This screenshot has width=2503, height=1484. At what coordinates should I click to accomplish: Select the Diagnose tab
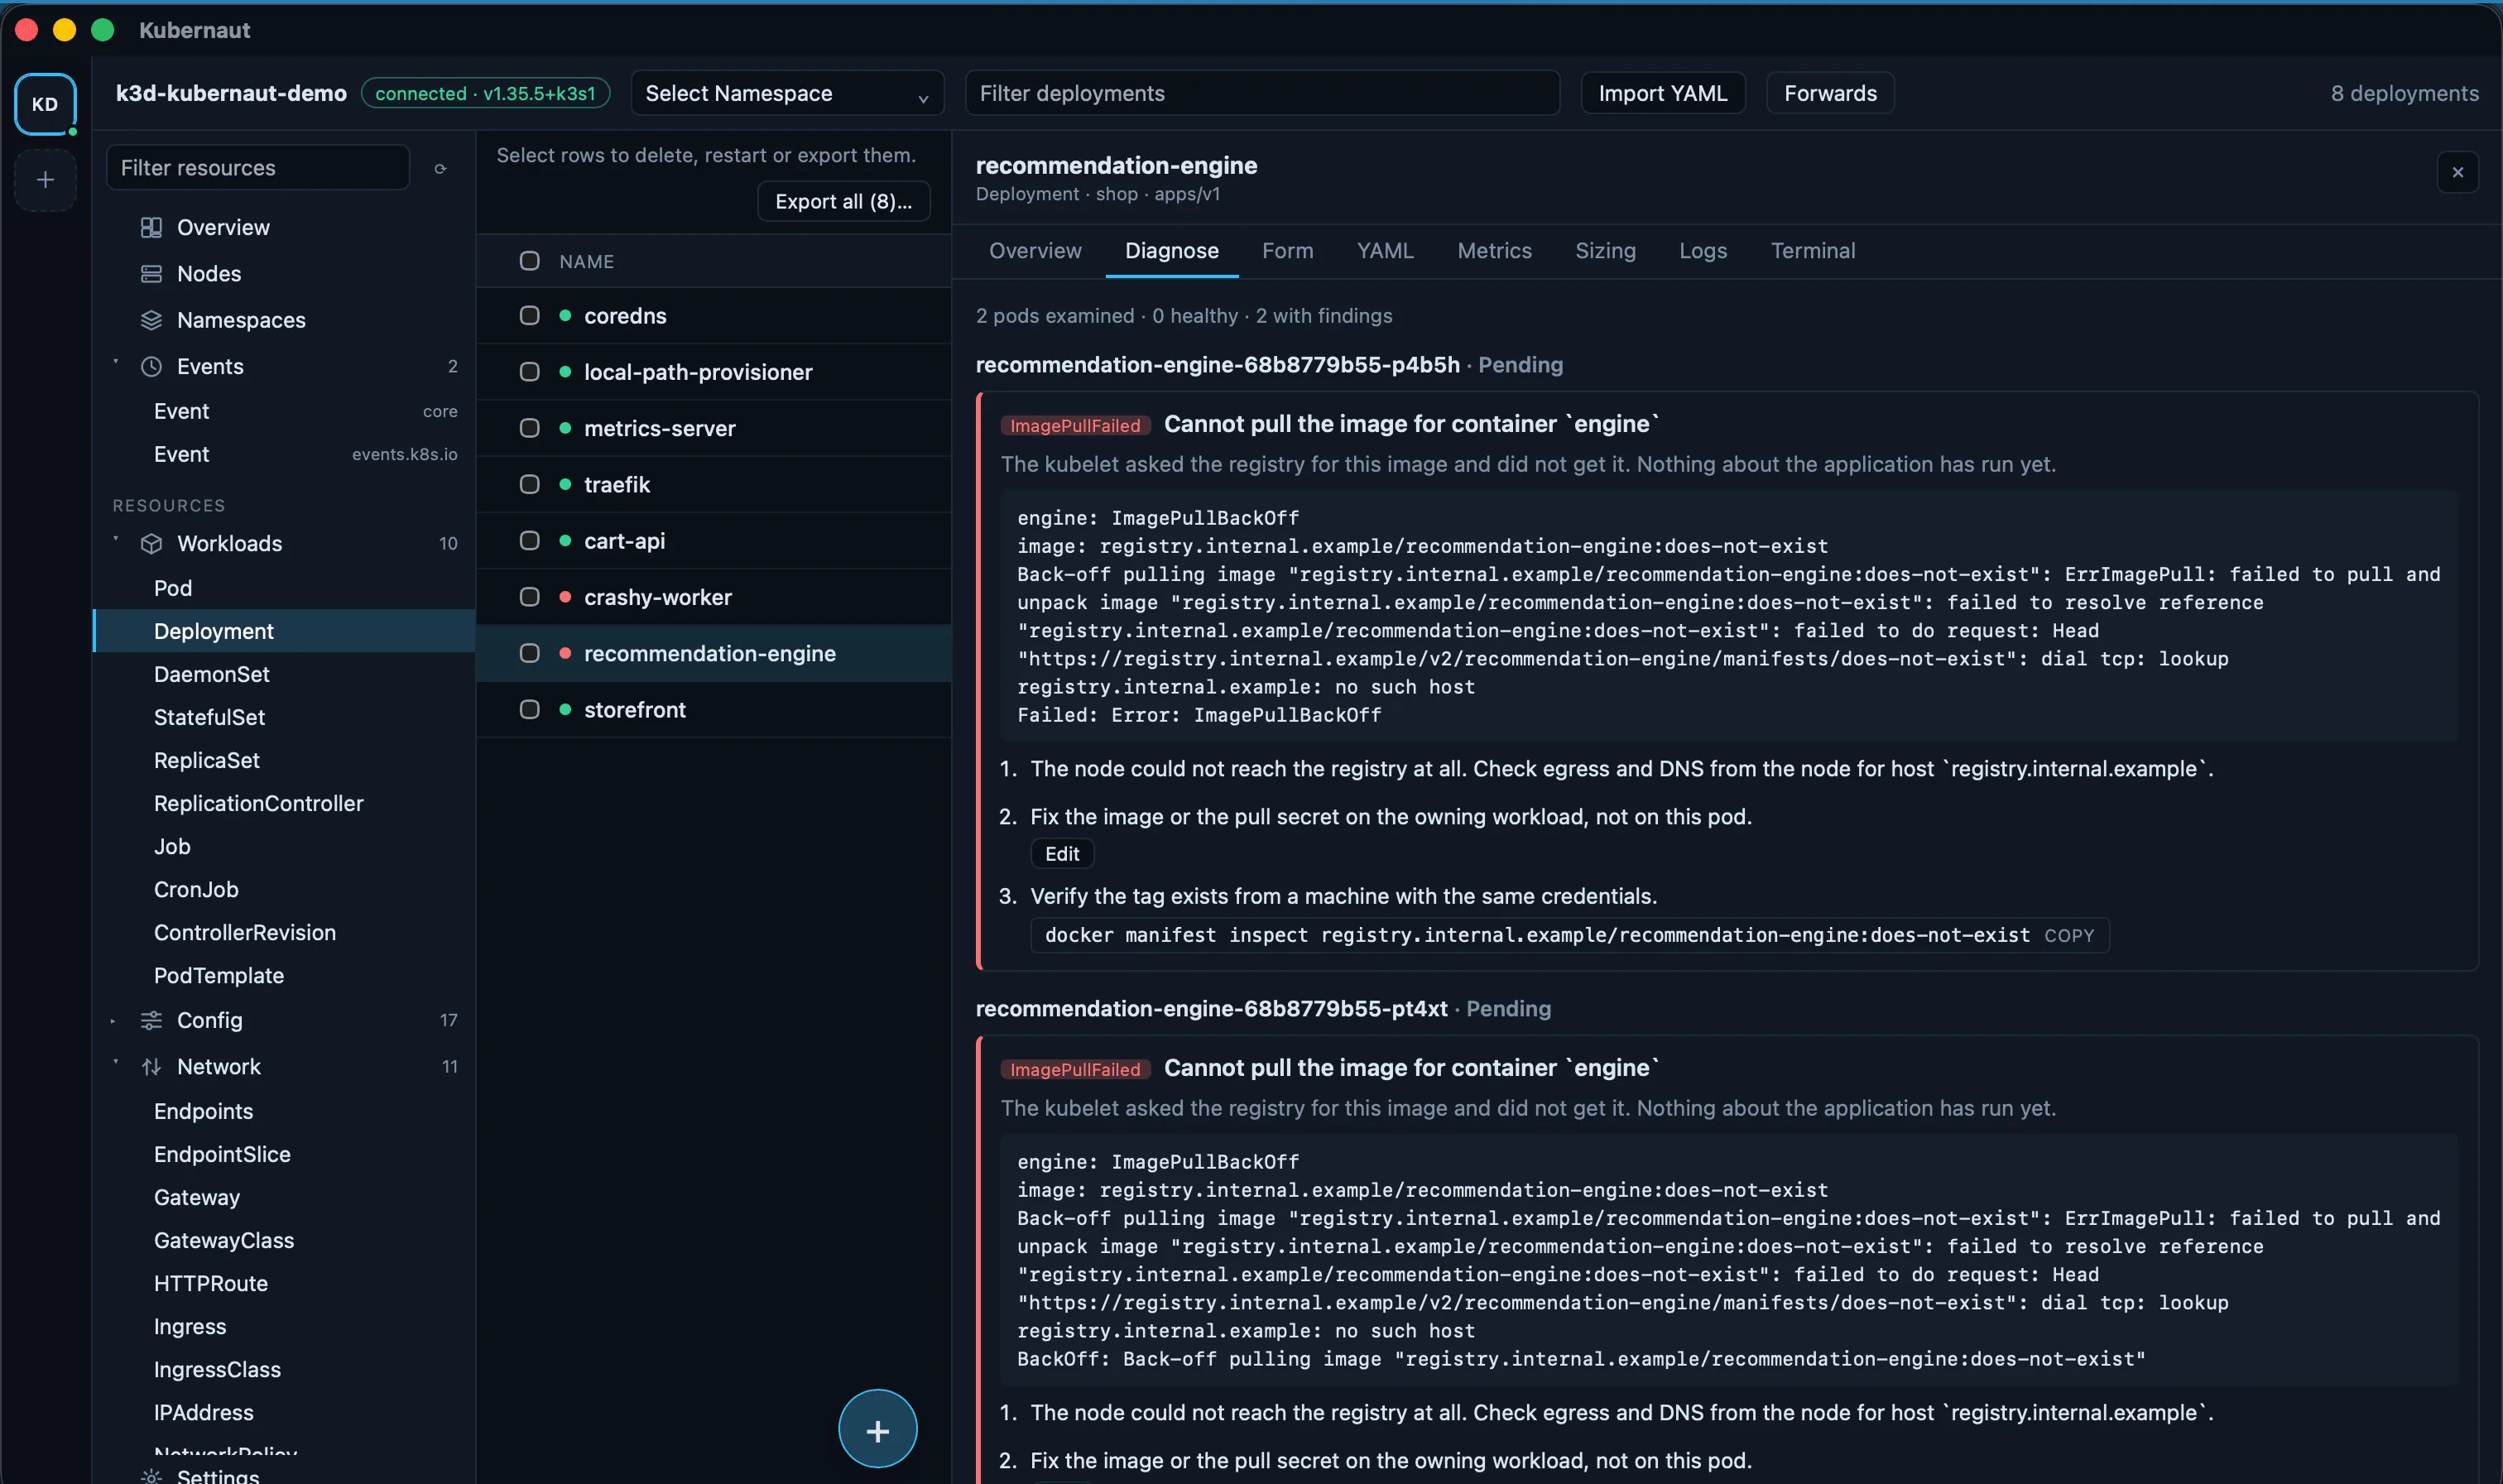1171,251
